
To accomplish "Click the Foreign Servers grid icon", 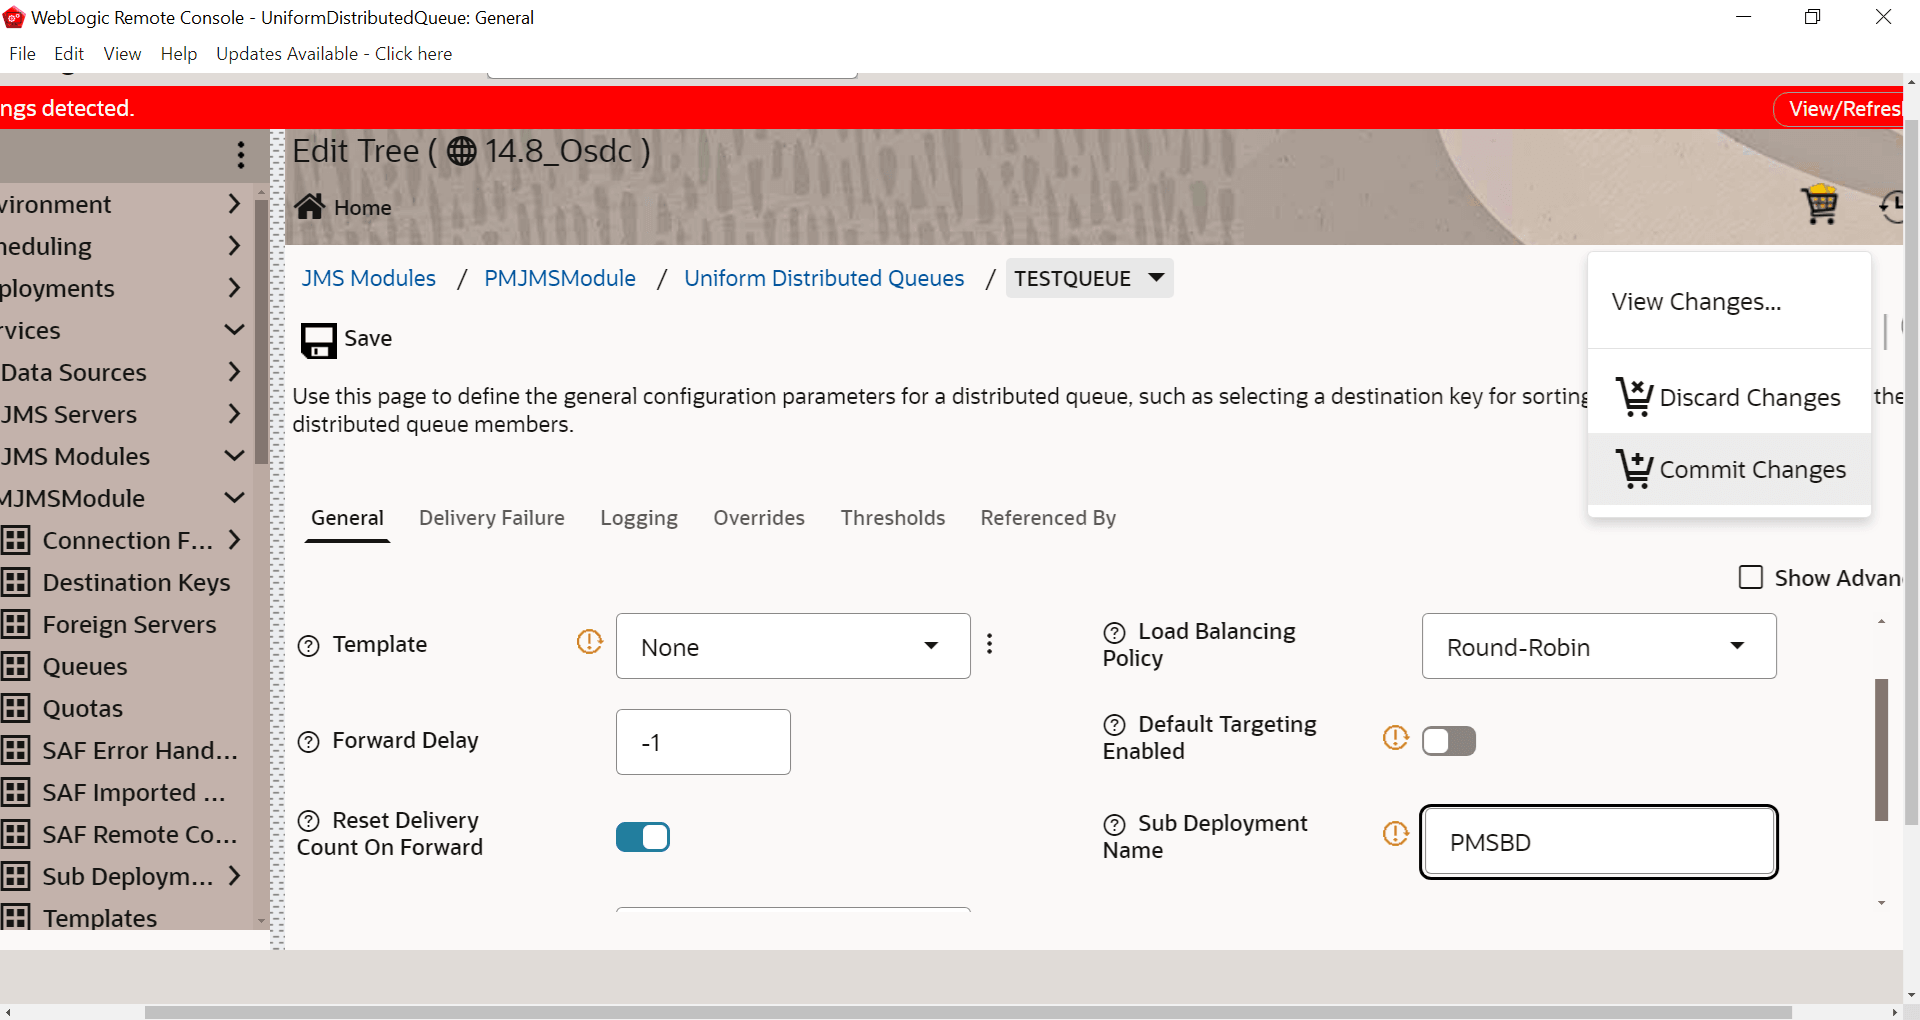I will tap(16, 624).
